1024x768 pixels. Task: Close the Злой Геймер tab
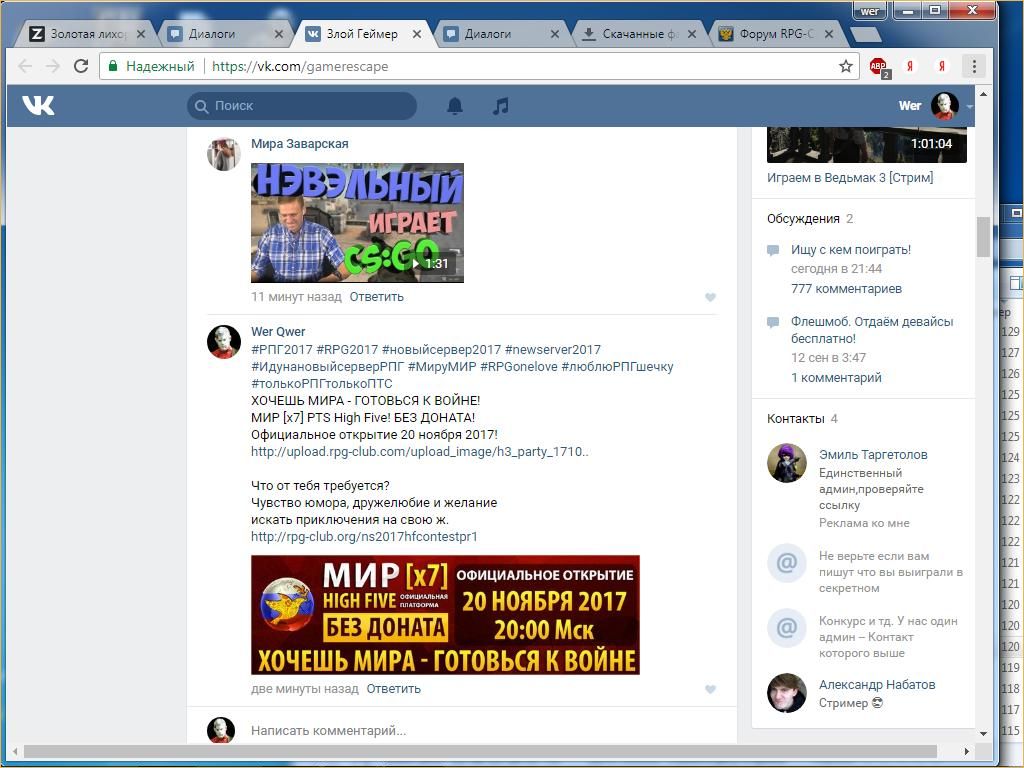point(417,34)
